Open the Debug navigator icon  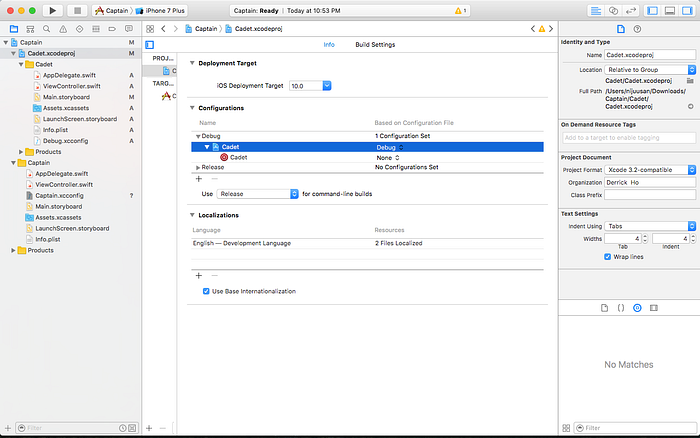coord(96,29)
